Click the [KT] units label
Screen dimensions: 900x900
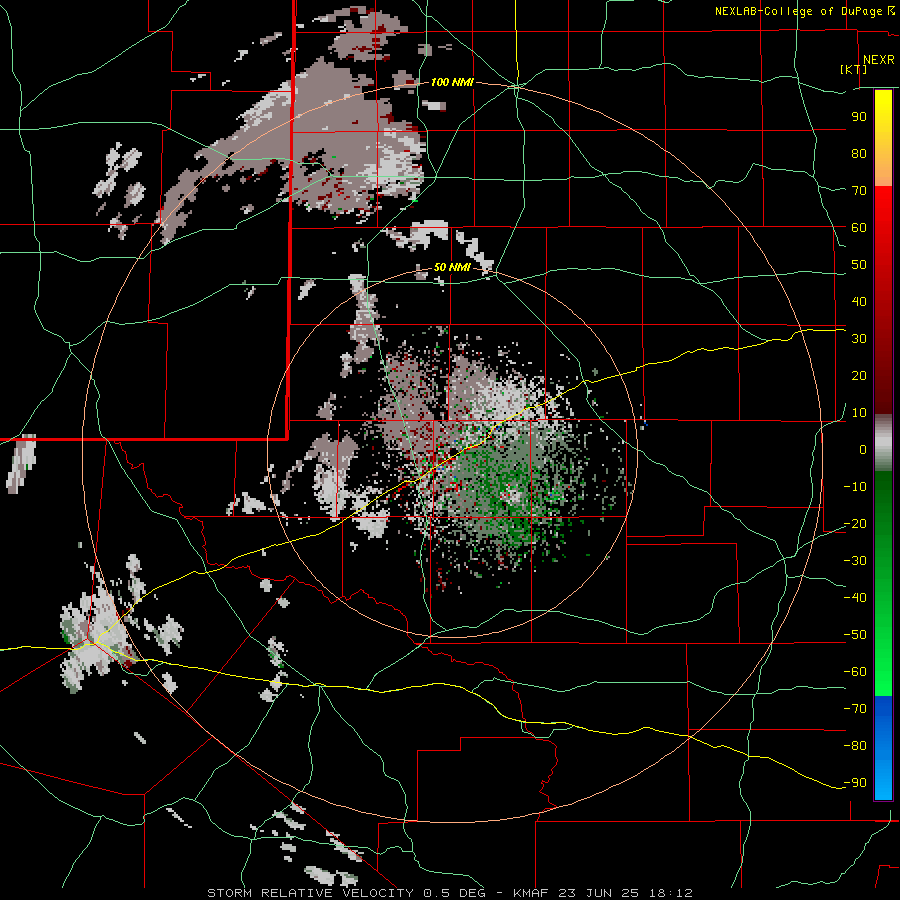[854, 69]
